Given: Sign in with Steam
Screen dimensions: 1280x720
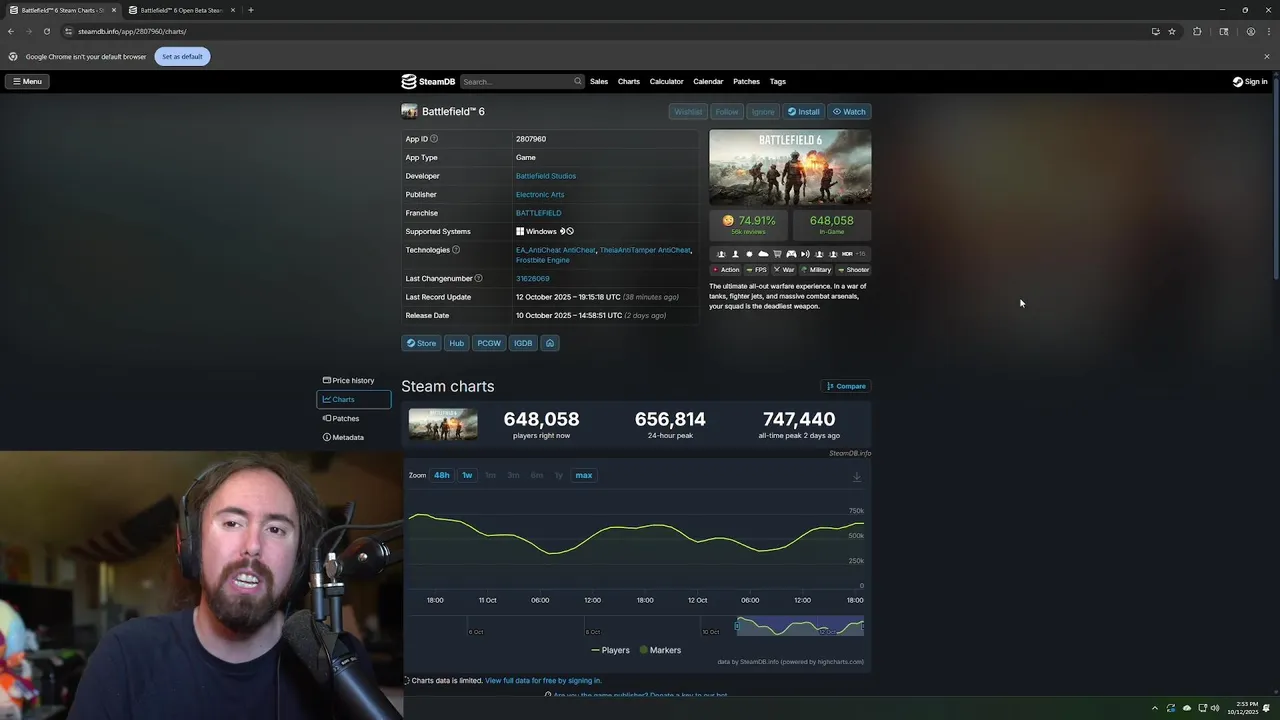Looking at the screenshot, I should click(x=1250, y=81).
